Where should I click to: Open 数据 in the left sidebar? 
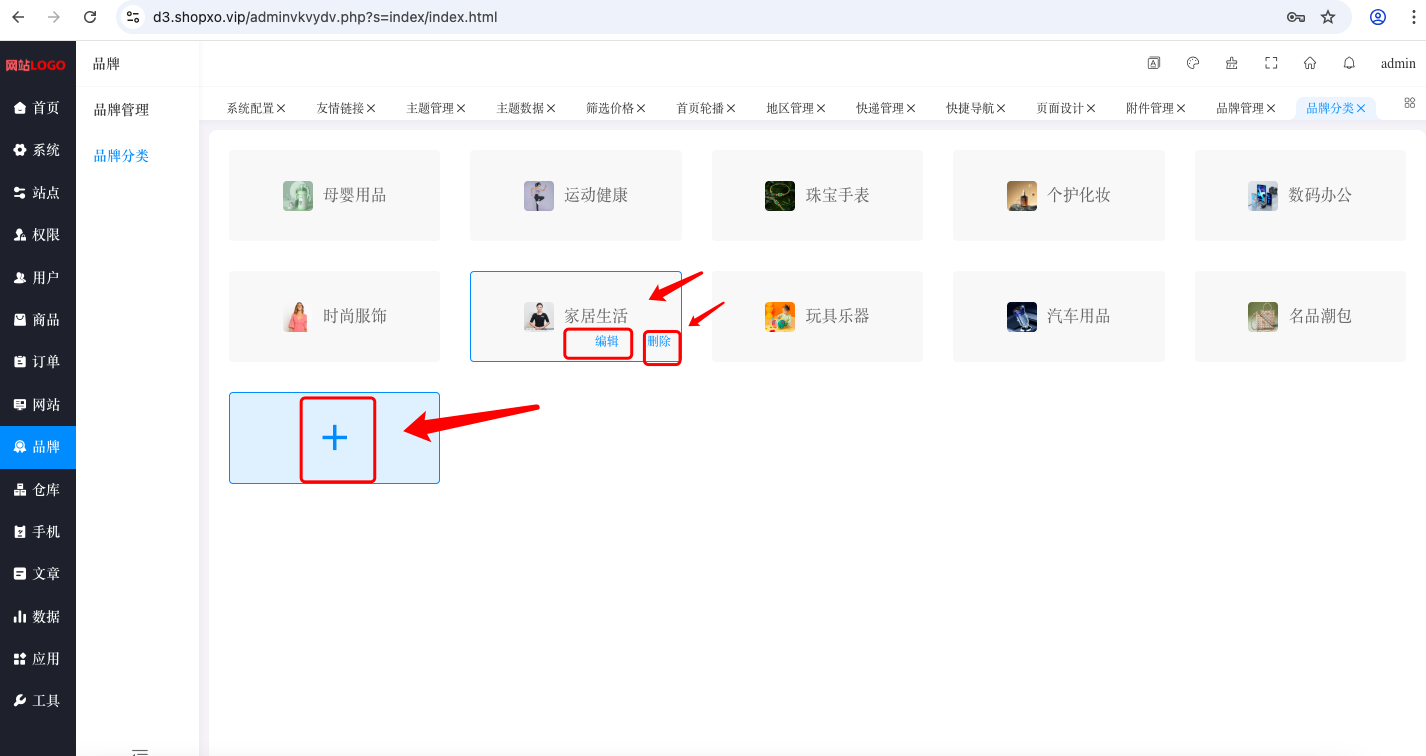tap(38, 617)
